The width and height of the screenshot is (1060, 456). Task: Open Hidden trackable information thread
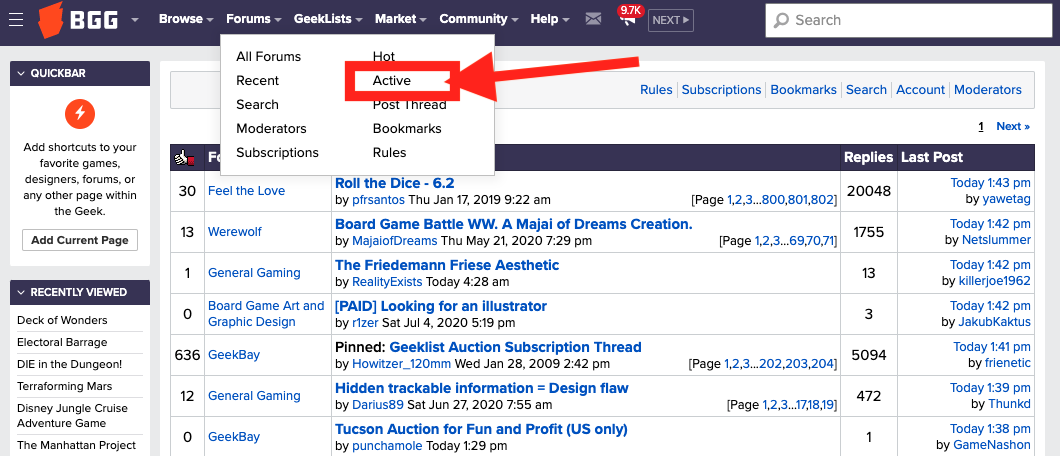coord(482,388)
